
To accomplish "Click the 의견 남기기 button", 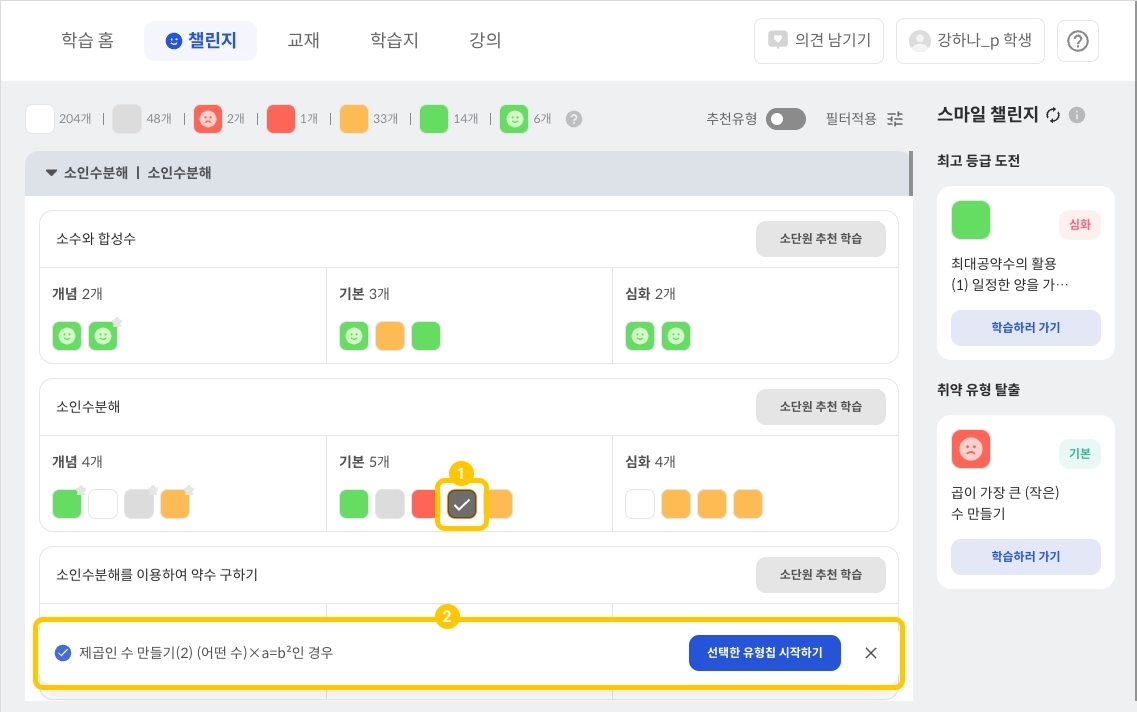I will tap(818, 41).
